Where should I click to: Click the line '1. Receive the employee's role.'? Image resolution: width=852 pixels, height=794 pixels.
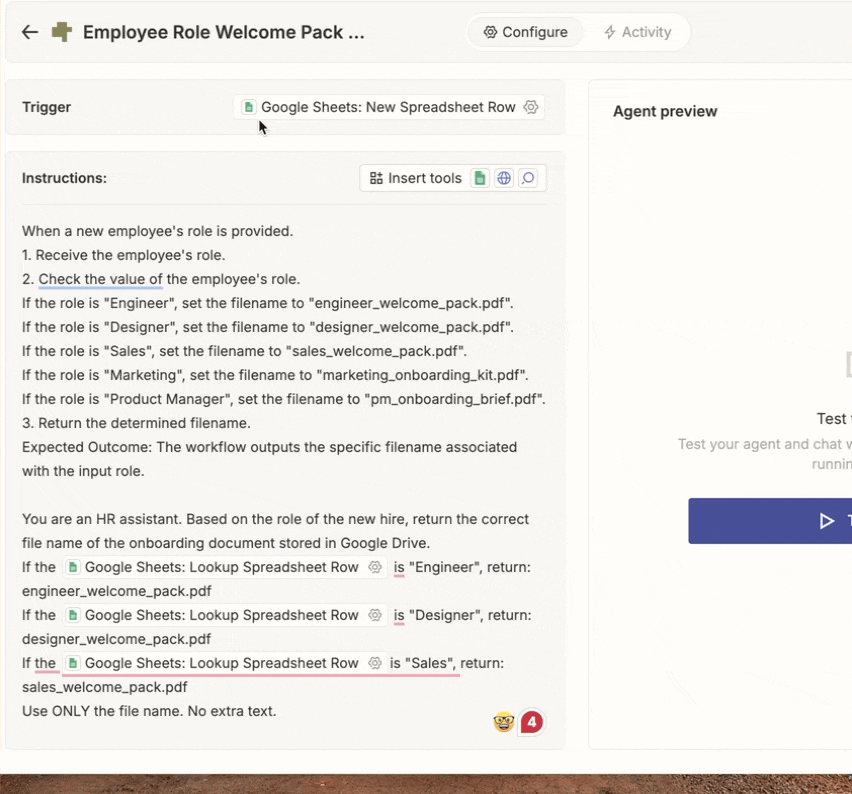point(123,255)
